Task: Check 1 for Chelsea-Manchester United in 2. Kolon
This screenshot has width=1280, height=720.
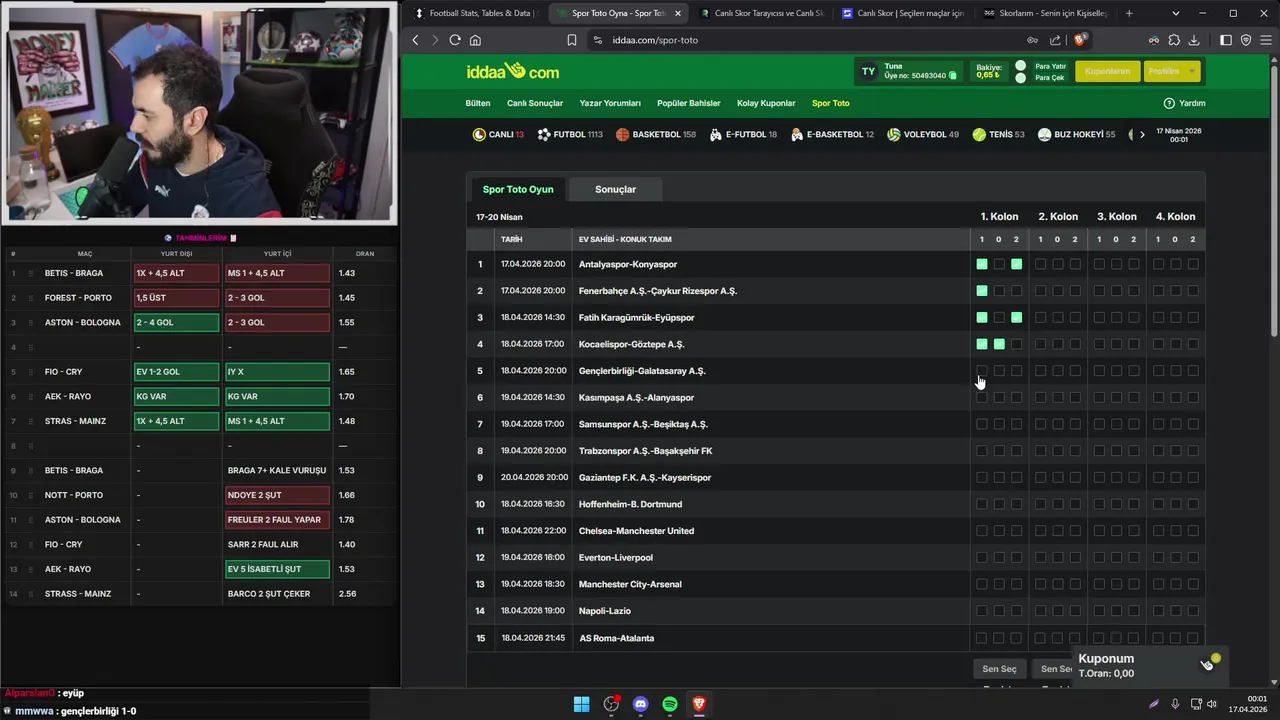Action: point(1040,531)
